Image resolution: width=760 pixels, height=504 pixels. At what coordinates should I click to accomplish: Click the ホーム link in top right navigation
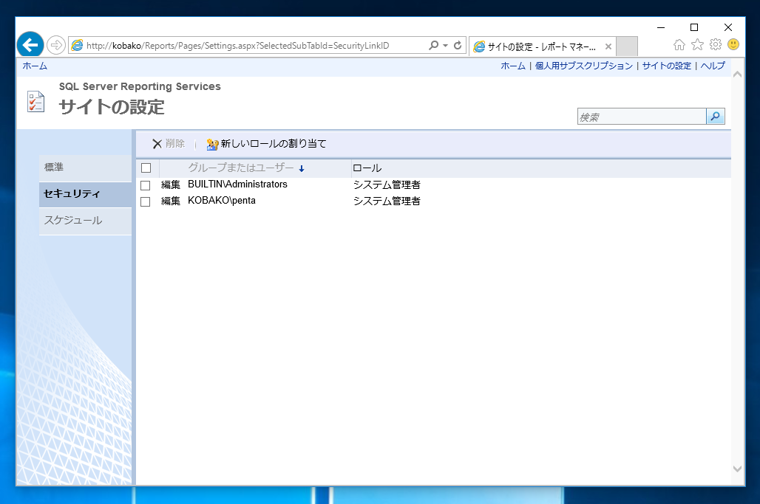point(513,66)
